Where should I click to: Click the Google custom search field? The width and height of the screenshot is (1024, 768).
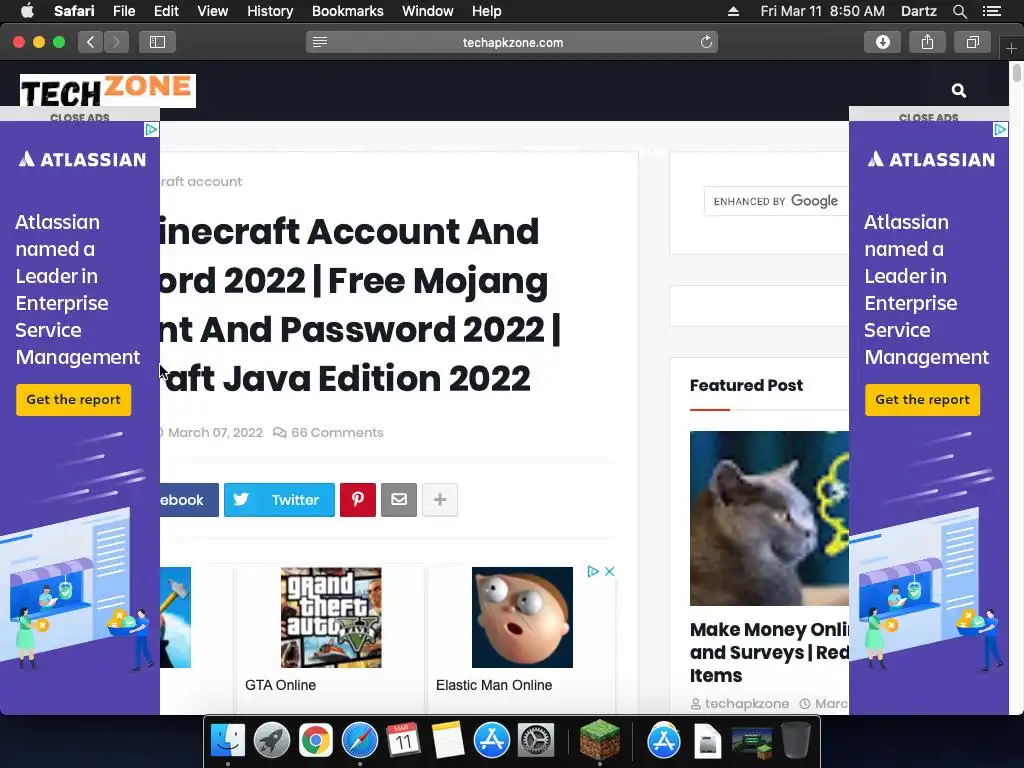[776, 201]
